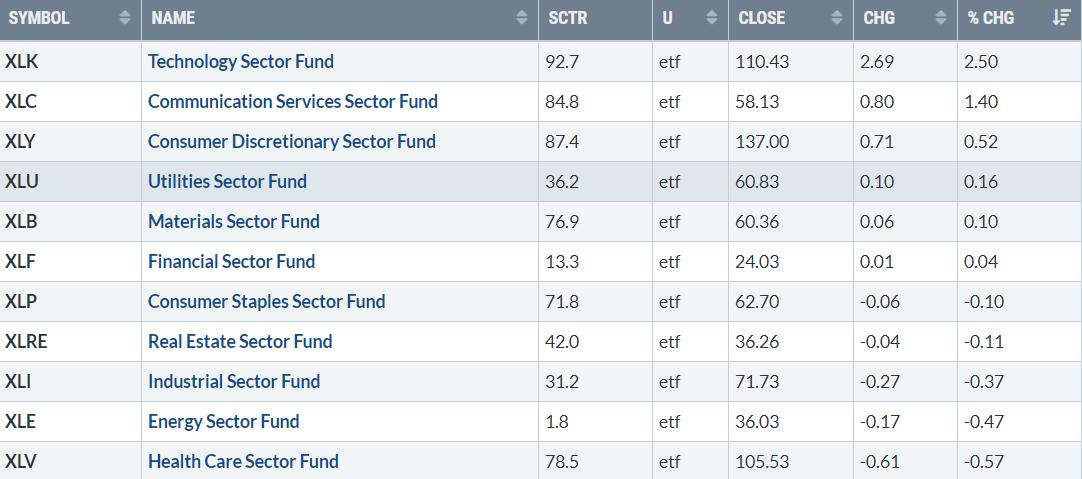Click the CLOSE column sort arrows icon
Screen dimensions: 1082x479
pyautogui.click(x=837, y=18)
